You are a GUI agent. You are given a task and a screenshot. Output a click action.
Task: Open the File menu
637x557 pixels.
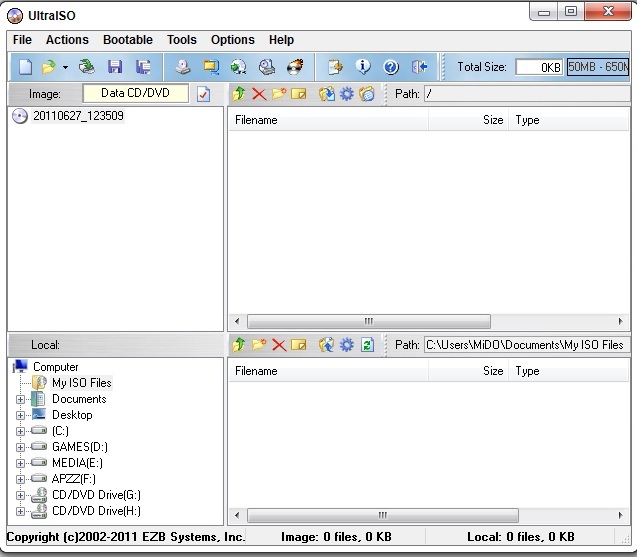pos(22,40)
